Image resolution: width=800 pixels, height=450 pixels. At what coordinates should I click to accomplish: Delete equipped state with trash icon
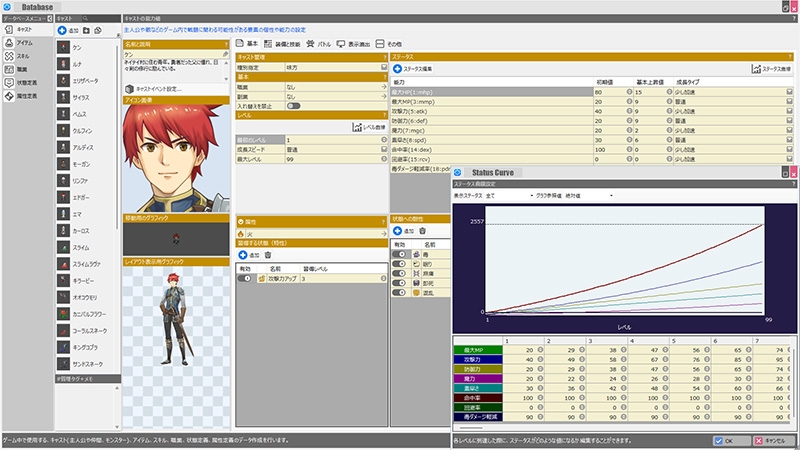coord(267,255)
